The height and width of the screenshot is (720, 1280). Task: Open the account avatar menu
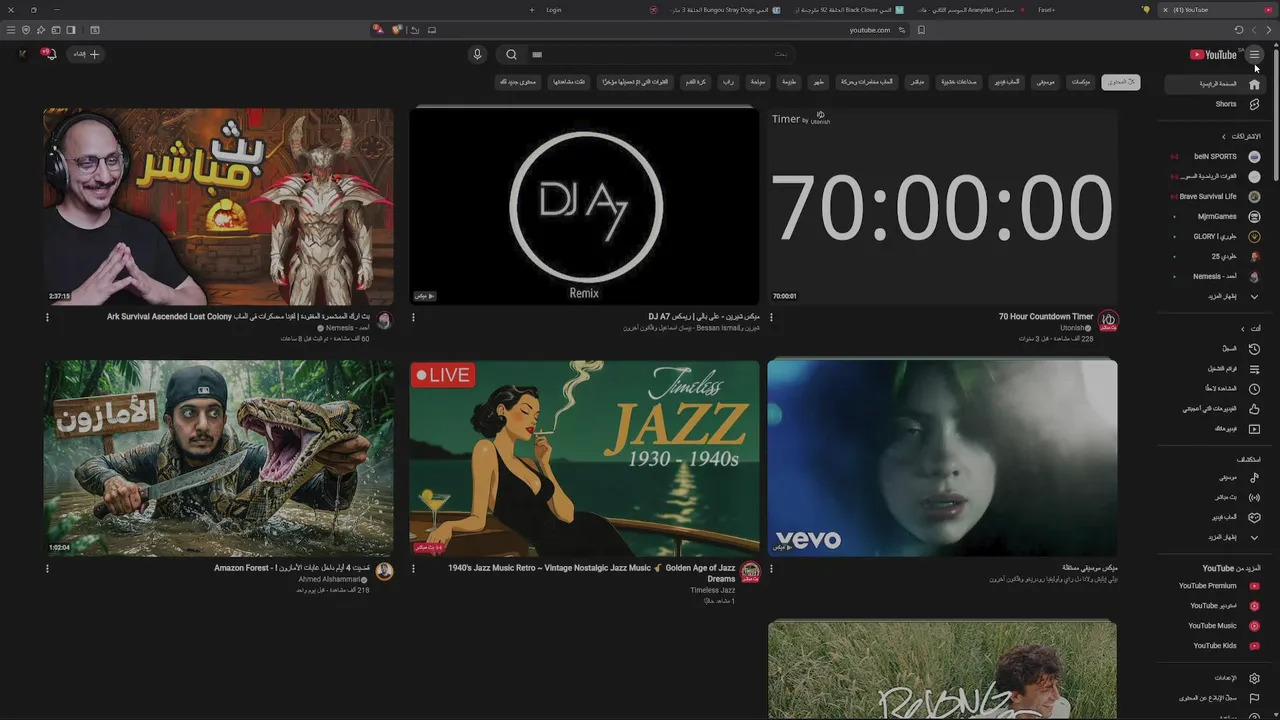point(23,54)
